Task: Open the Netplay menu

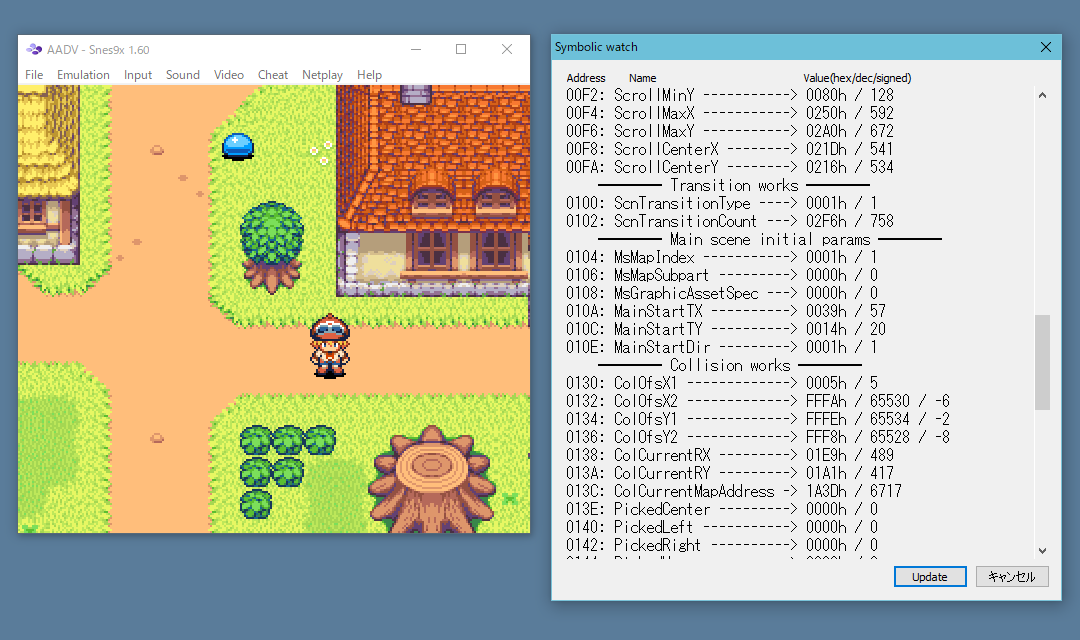Action: tap(322, 74)
